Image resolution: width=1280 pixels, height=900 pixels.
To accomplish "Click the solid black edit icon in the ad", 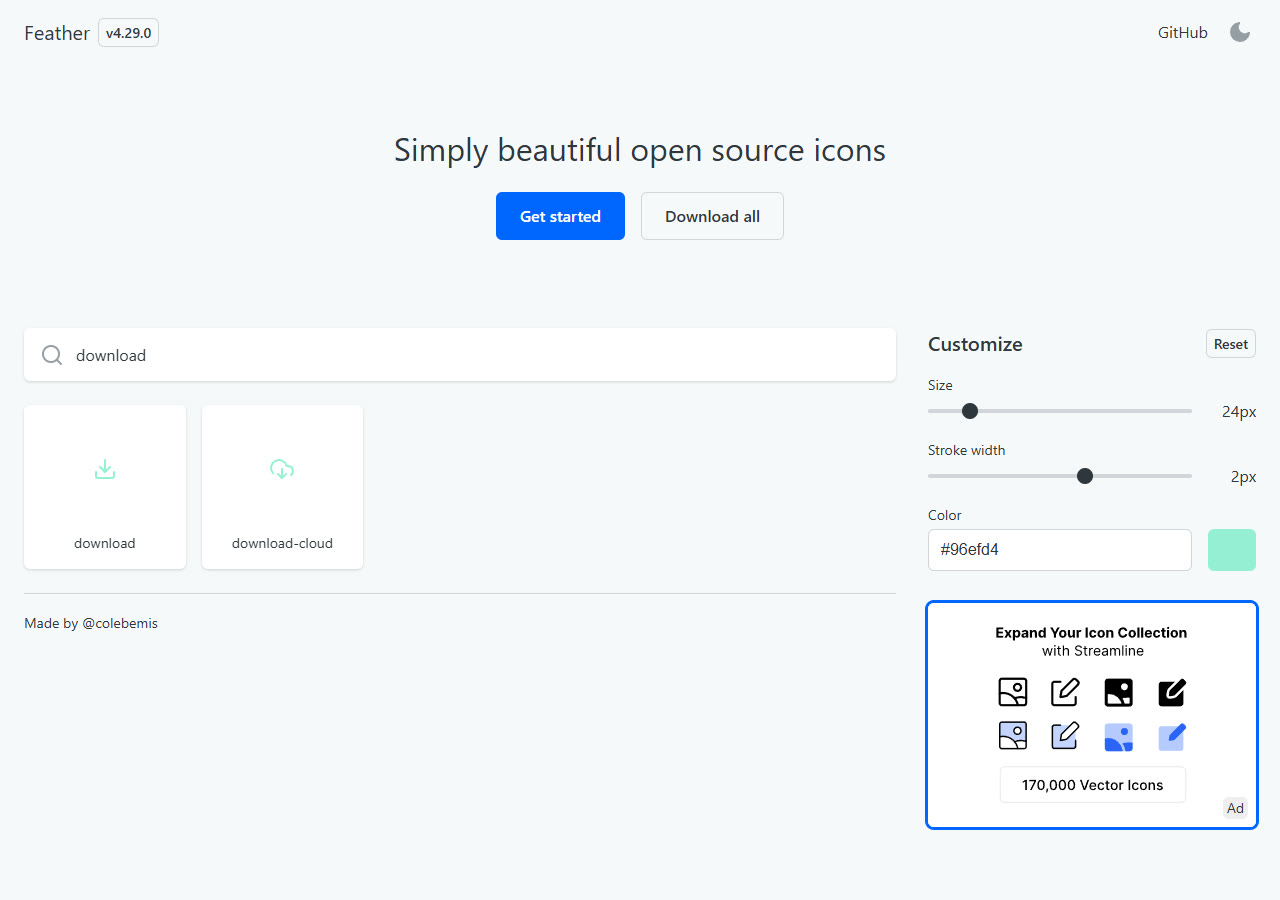I will (x=1172, y=692).
